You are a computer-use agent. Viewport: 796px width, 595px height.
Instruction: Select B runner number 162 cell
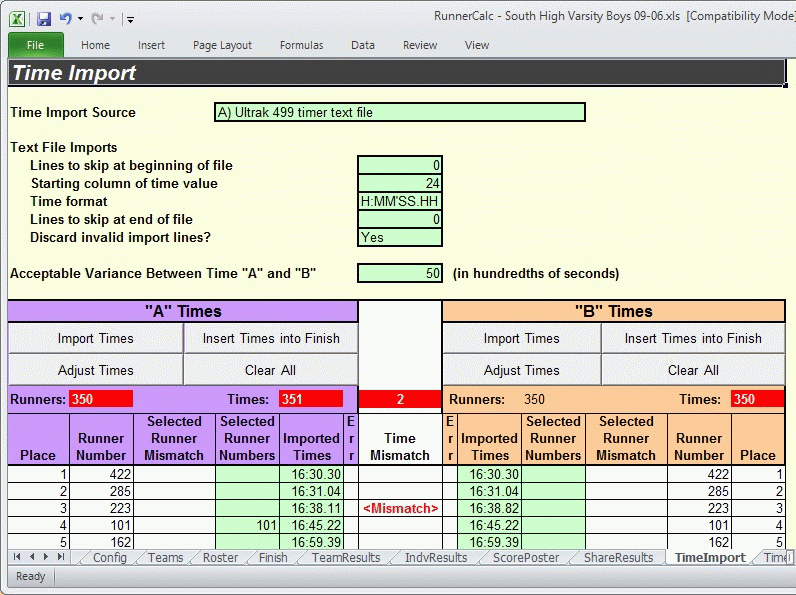coord(699,542)
